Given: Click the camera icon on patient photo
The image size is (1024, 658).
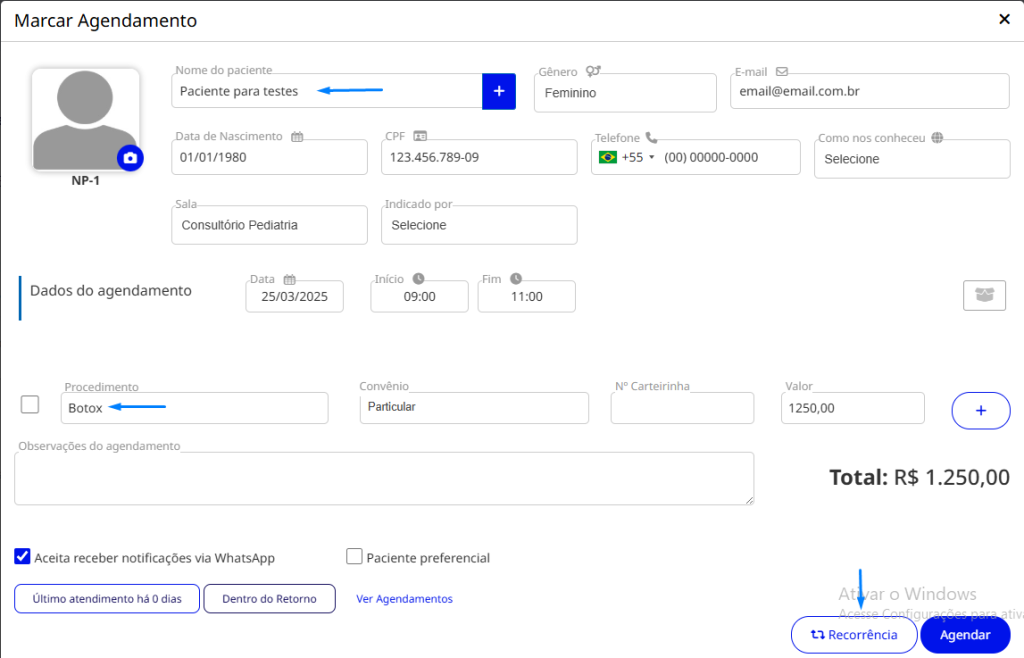Looking at the screenshot, I should (130, 158).
